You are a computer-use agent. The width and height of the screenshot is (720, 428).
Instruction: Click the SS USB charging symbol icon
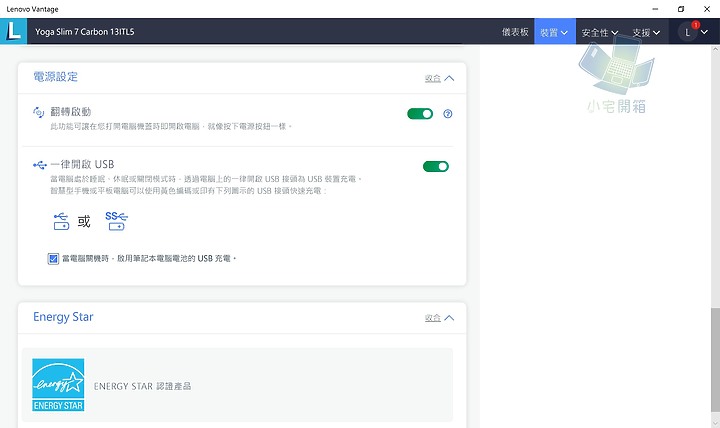(116, 221)
